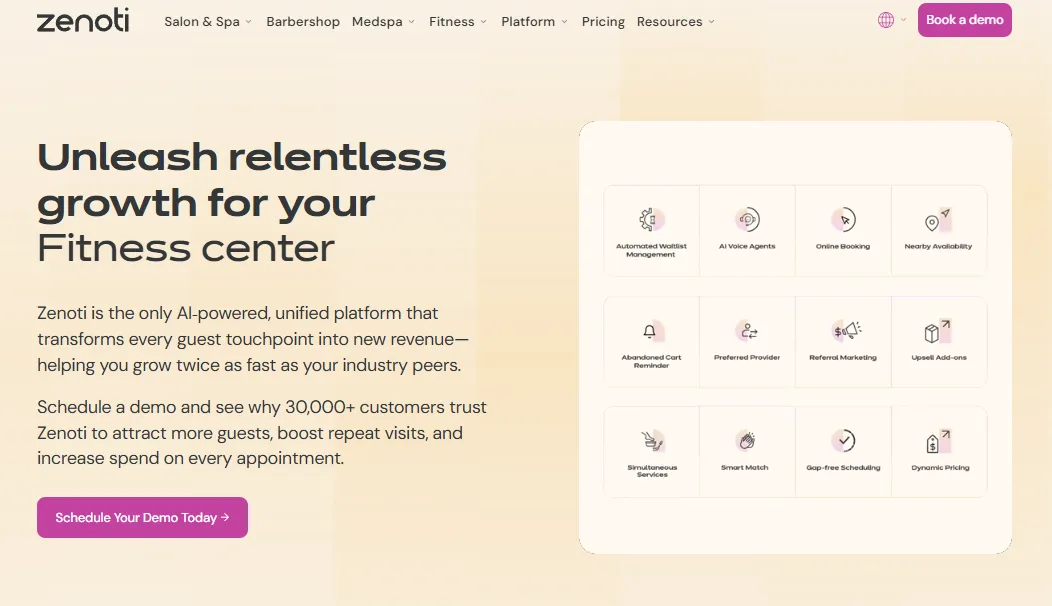This screenshot has width=1052, height=606.
Task: Click the Gap-free Scheduling checkmark icon
Action: 843,442
